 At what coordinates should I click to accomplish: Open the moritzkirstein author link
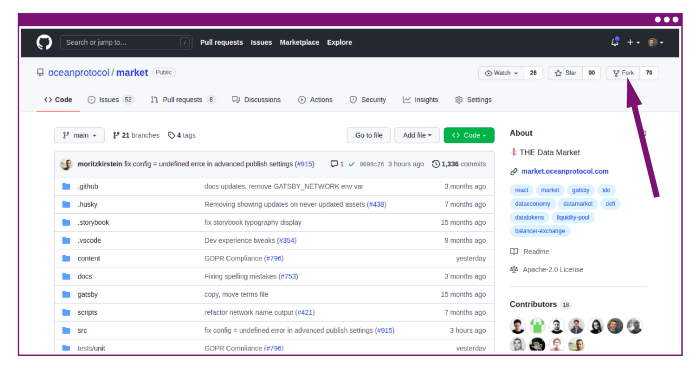coord(100,164)
